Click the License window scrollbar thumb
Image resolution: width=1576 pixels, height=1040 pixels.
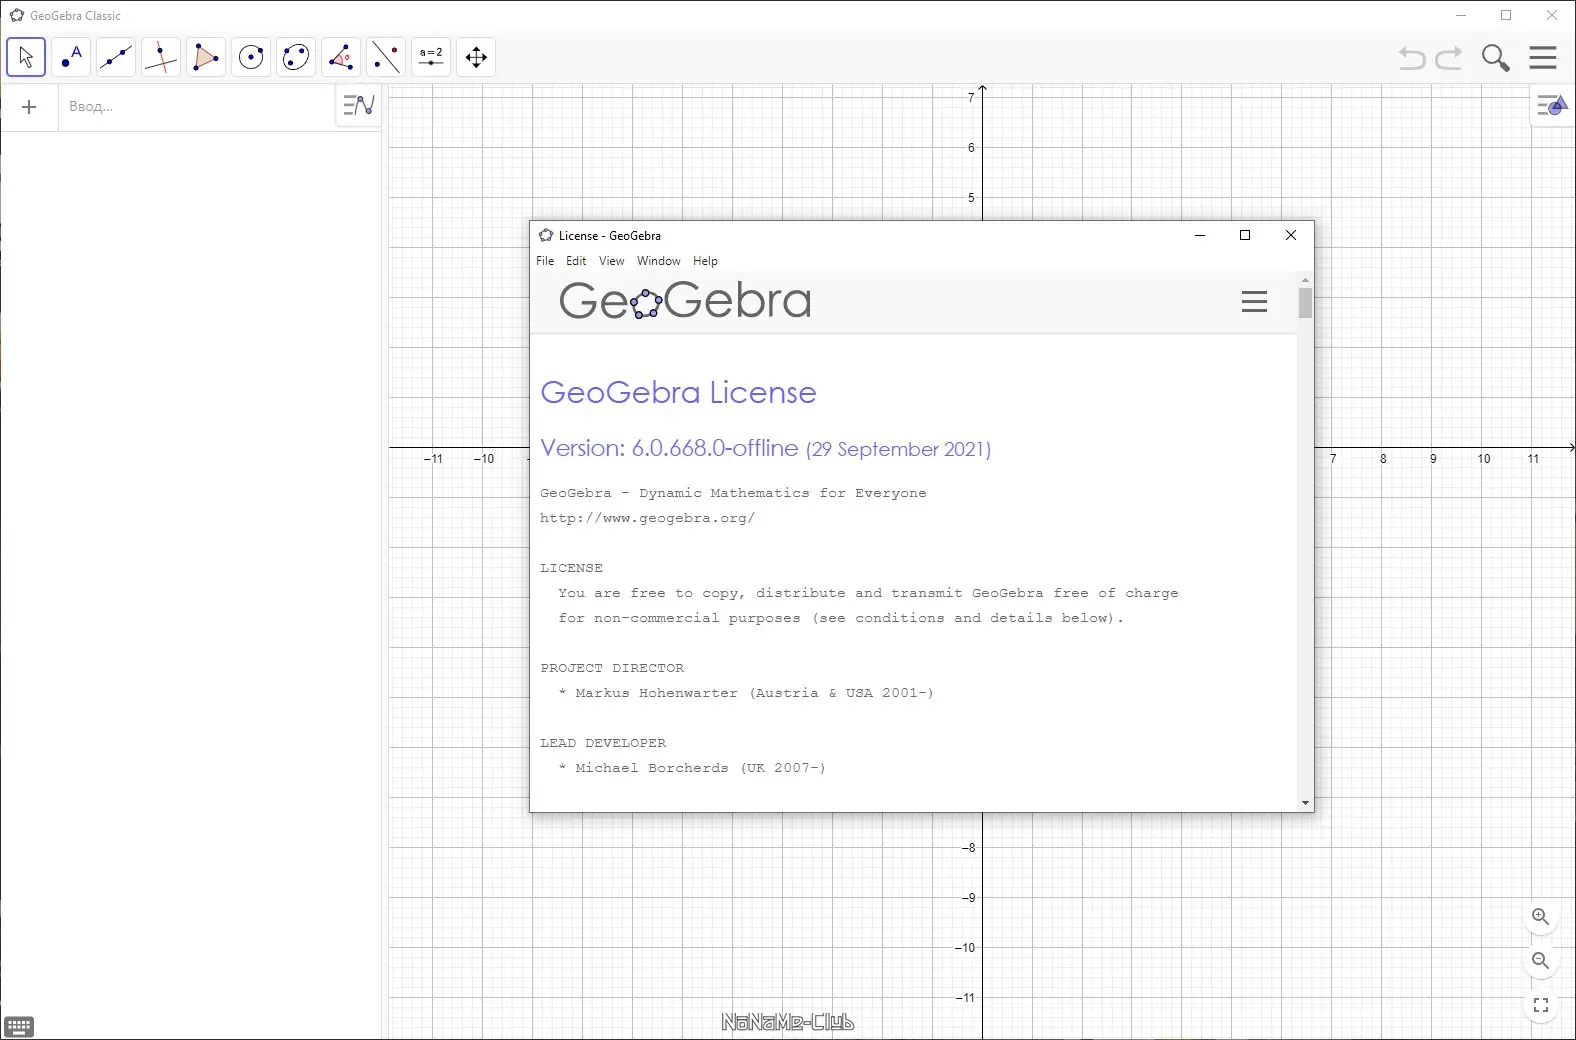click(x=1305, y=303)
